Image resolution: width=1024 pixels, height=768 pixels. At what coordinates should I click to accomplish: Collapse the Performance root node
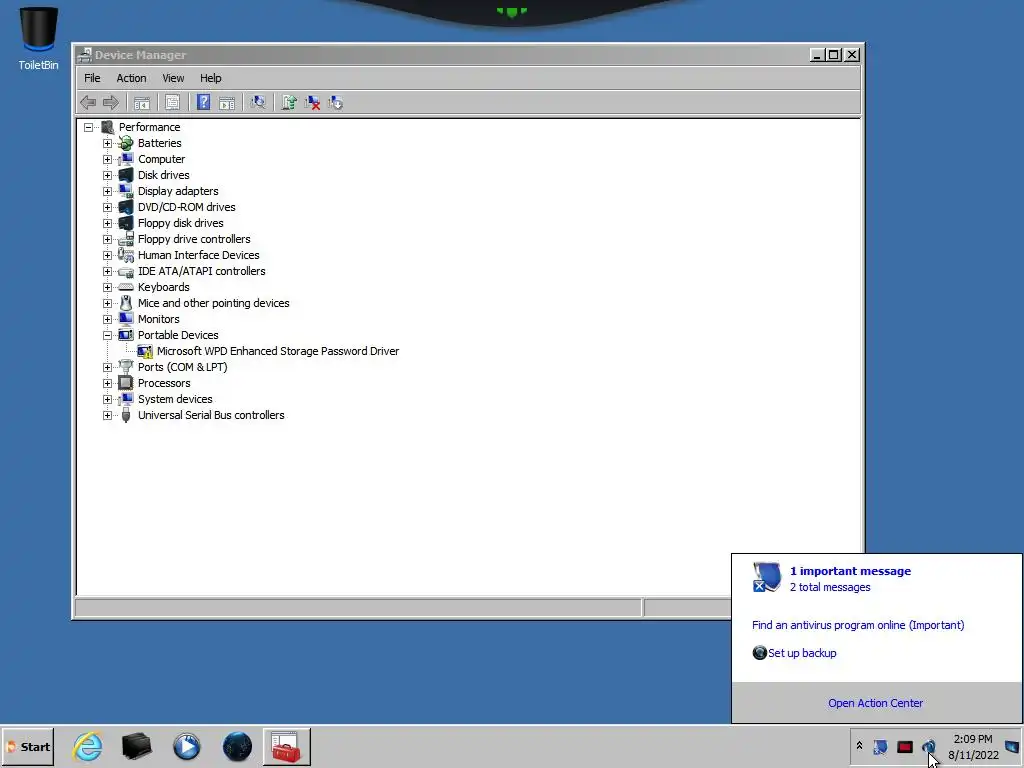89,127
